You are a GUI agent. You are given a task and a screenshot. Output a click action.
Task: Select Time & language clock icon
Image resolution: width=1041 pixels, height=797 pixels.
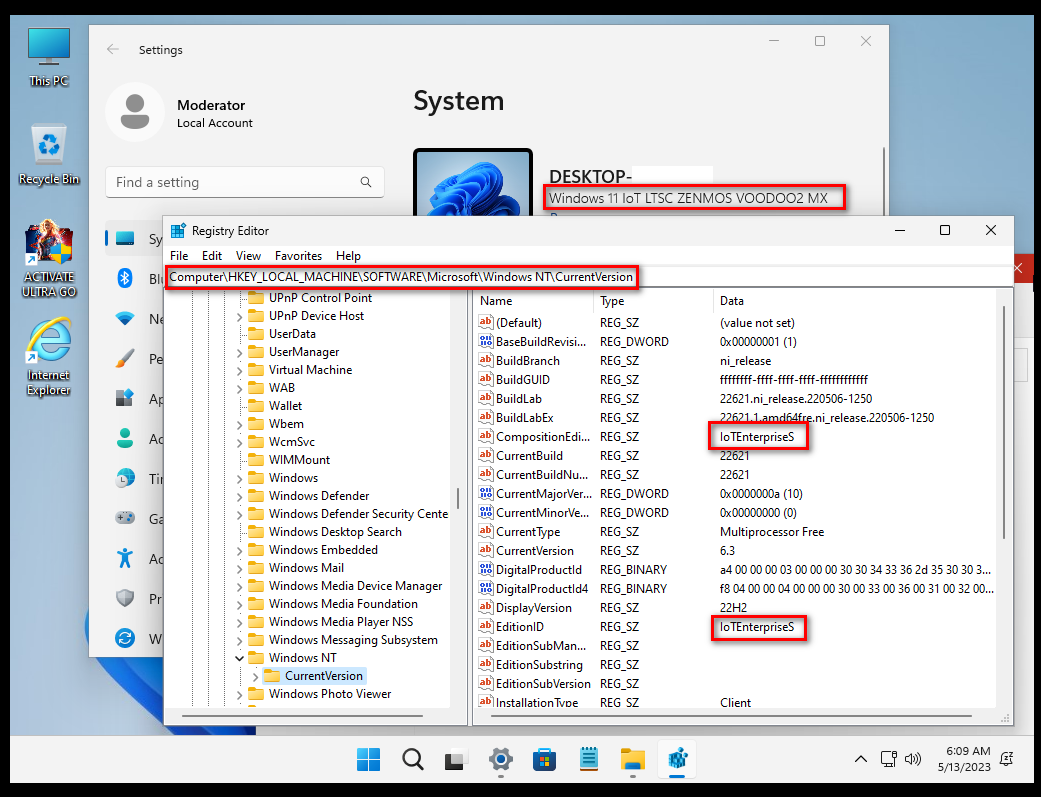coord(125,478)
